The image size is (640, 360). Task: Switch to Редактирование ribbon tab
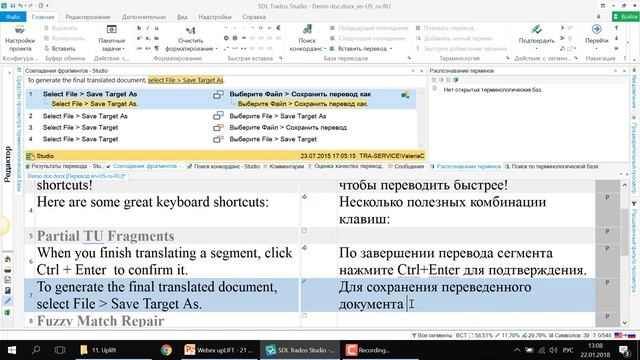tap(88, 17)
